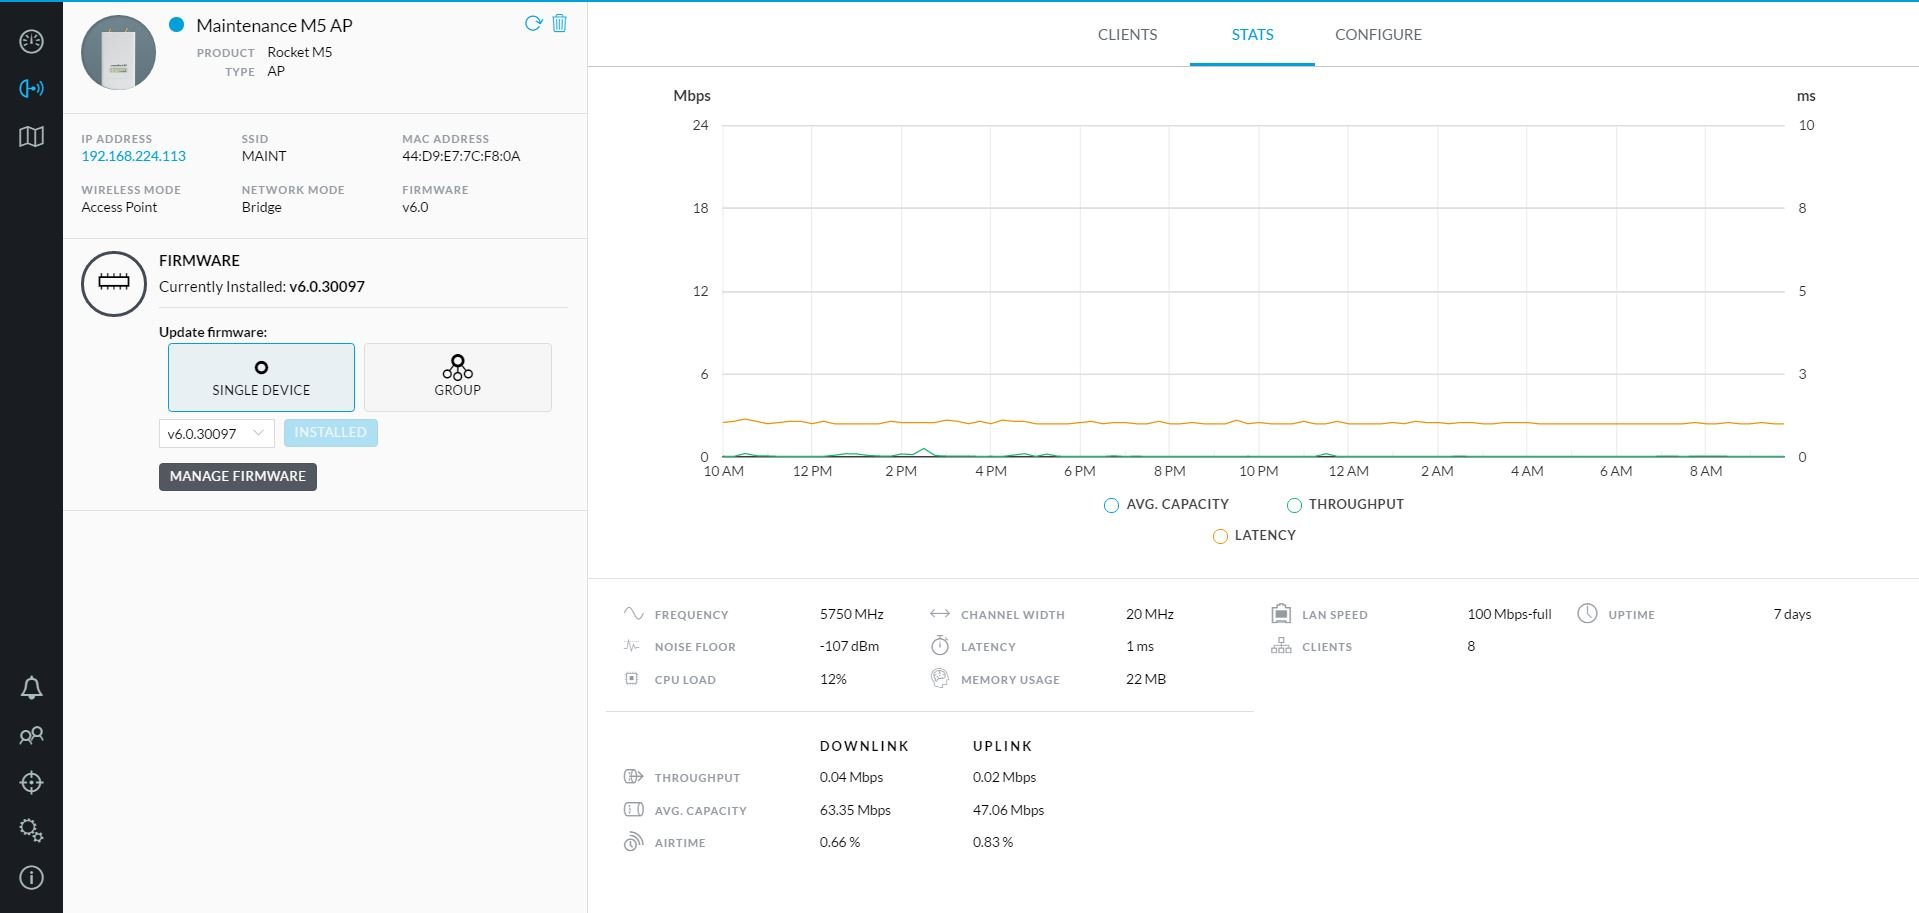Screen dimensions: 1919x913
Task: Switch to the Configure tab
Action: pyautogui.click(x=1378, y=34)
